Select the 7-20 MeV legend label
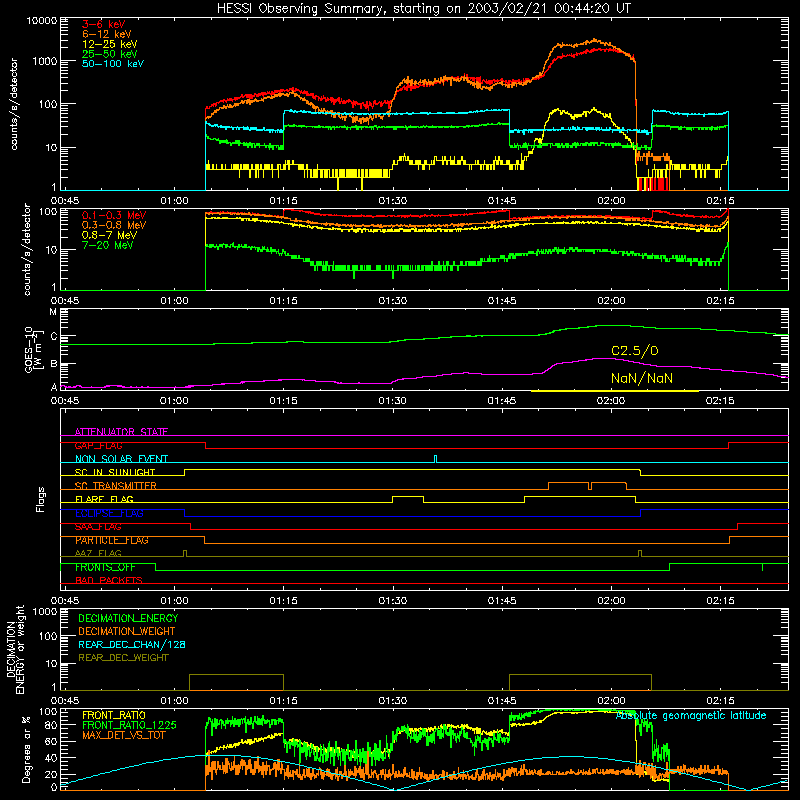The image size is (800, 800). tap(107, 245)
